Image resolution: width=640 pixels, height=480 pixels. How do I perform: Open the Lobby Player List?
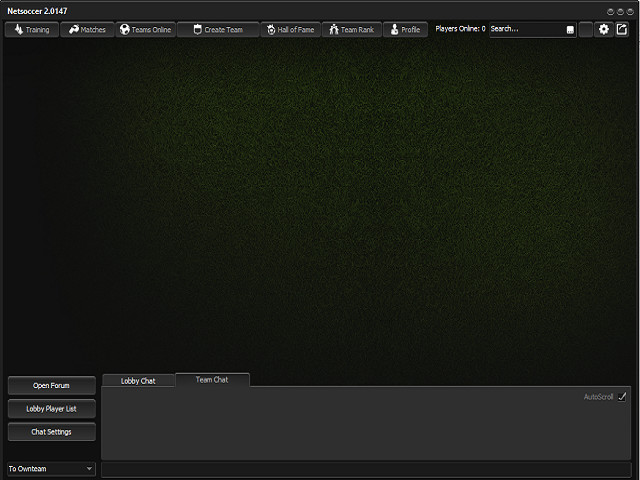[52, 408]
